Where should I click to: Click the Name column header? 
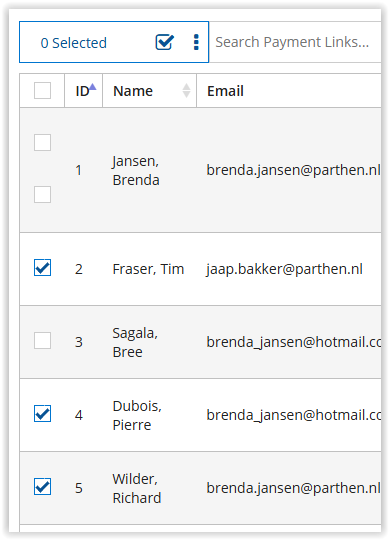click(x=133, y=91)
